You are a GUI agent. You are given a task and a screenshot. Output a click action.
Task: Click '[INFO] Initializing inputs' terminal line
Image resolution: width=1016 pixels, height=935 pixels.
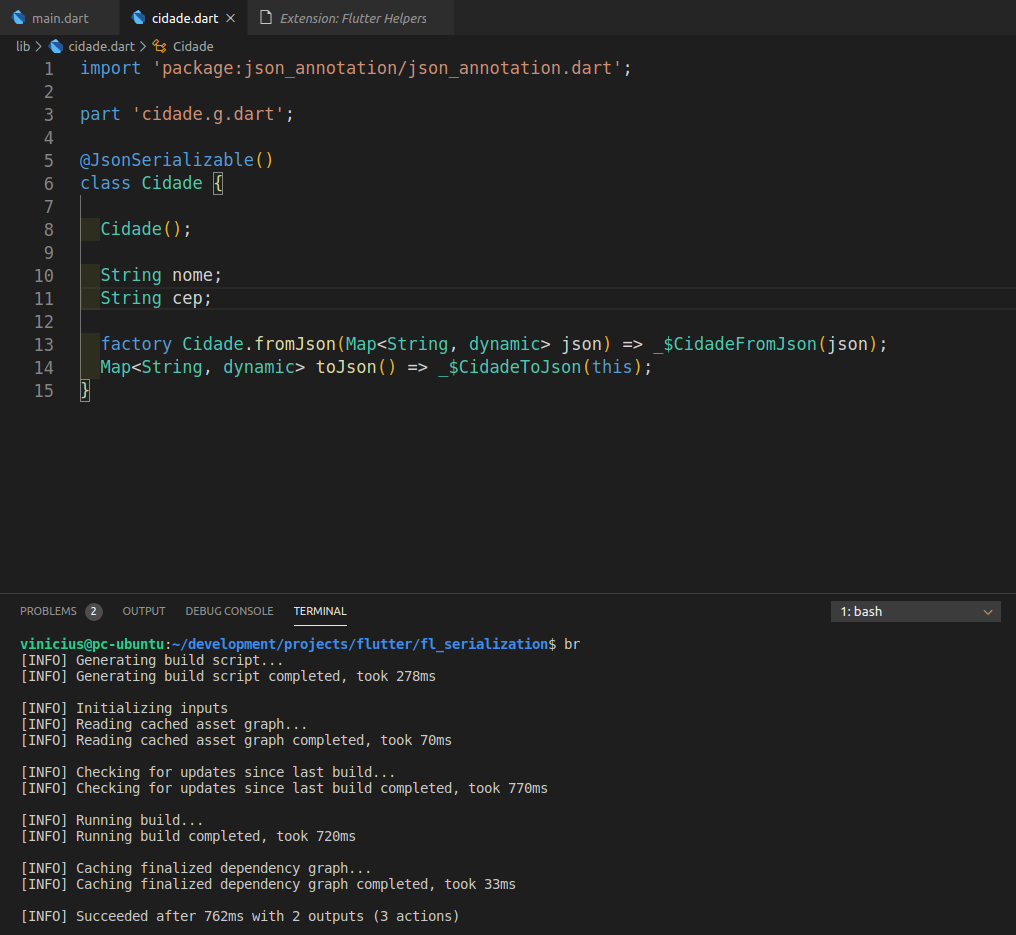click(x=124, y=708)
